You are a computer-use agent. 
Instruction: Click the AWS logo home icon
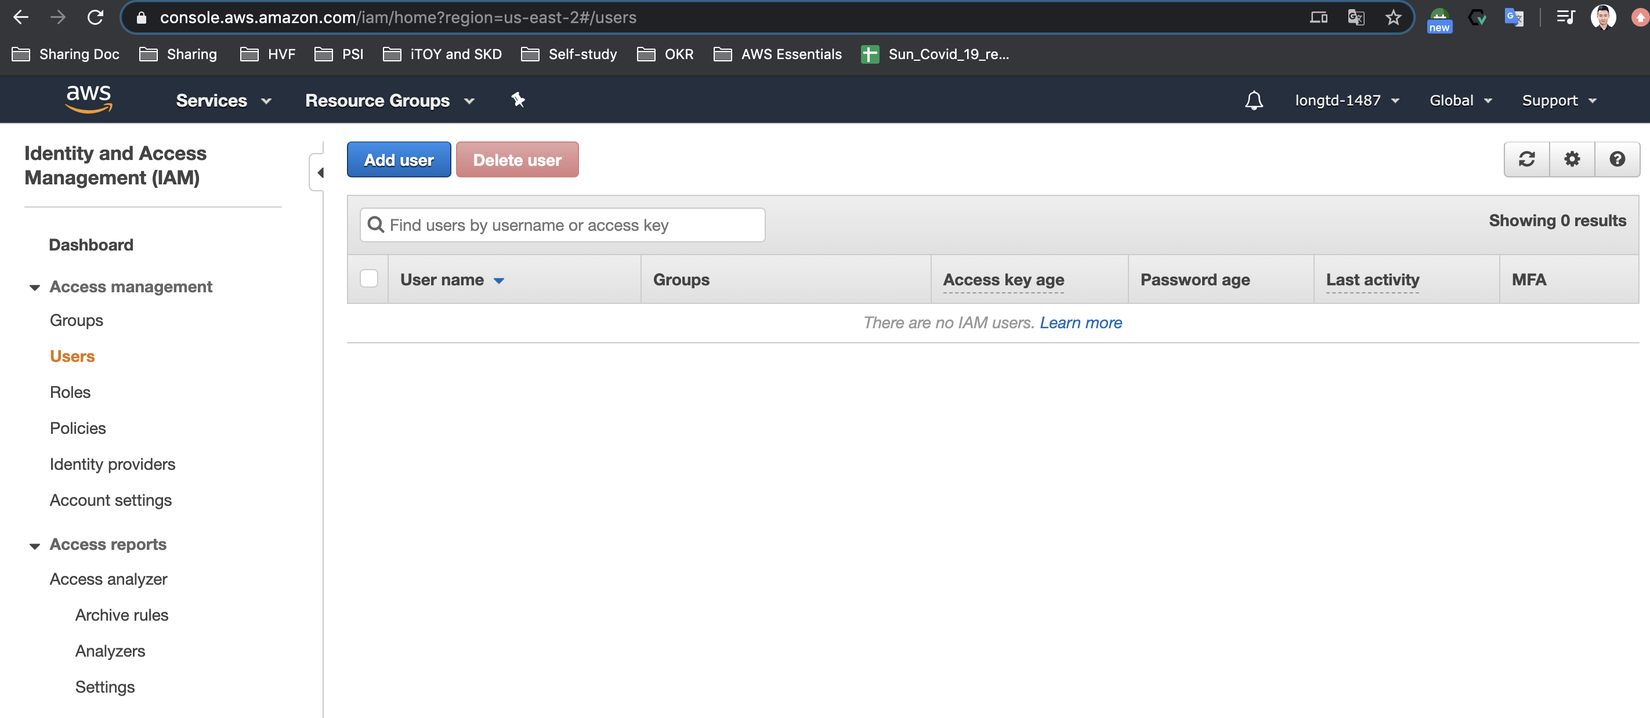tap(88, 99)
